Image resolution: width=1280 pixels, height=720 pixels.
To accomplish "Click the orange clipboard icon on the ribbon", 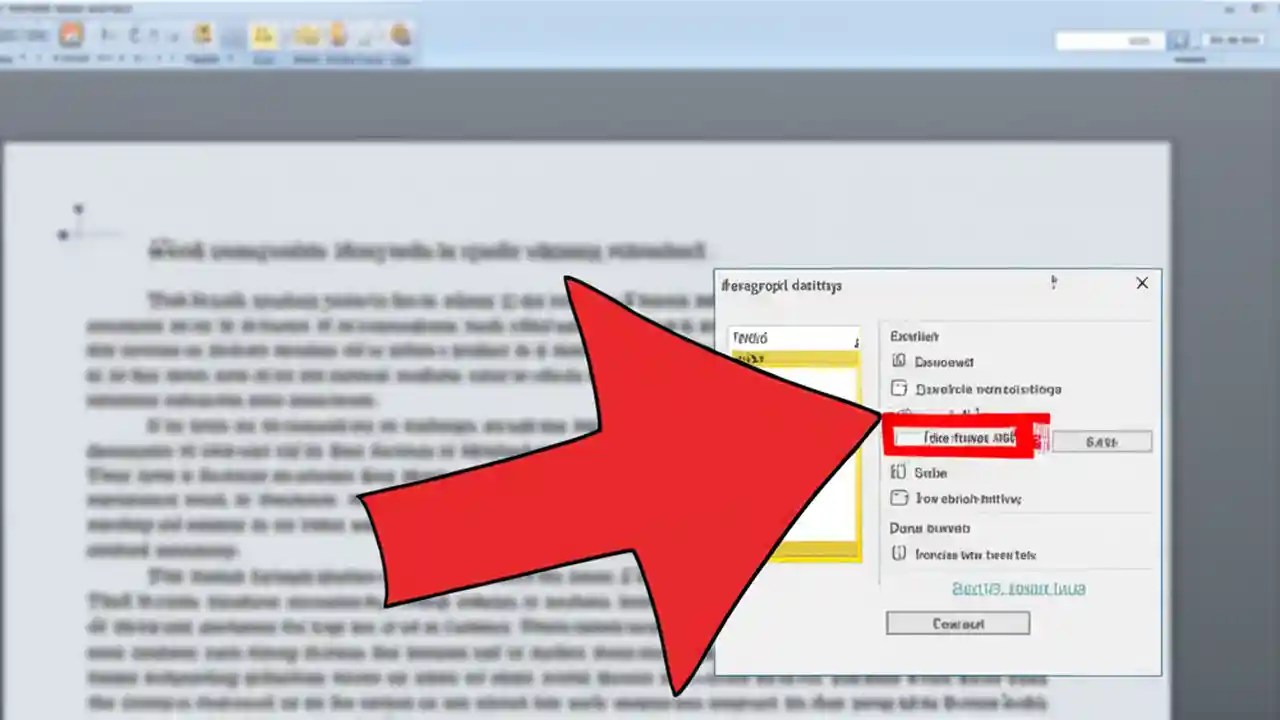I will pyautogui.click(x=337, y=35).
